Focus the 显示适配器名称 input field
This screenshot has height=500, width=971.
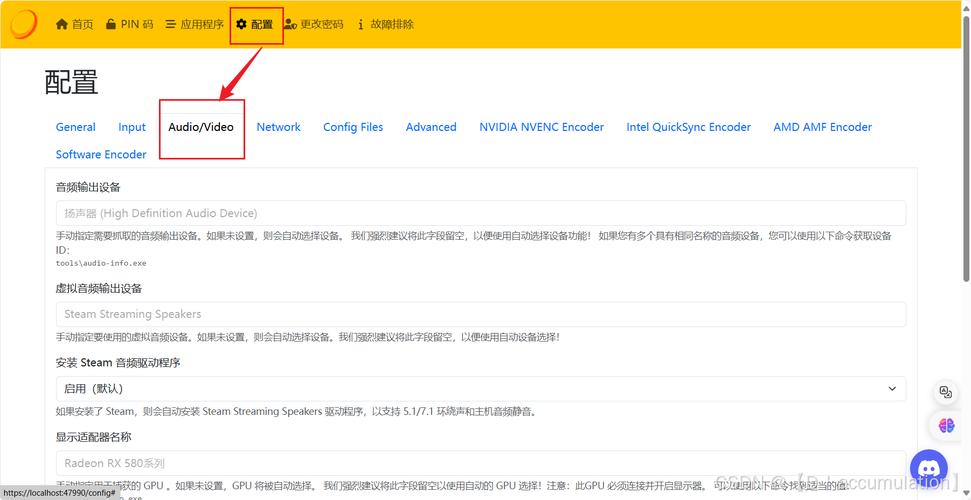click(x=481, y=463)
